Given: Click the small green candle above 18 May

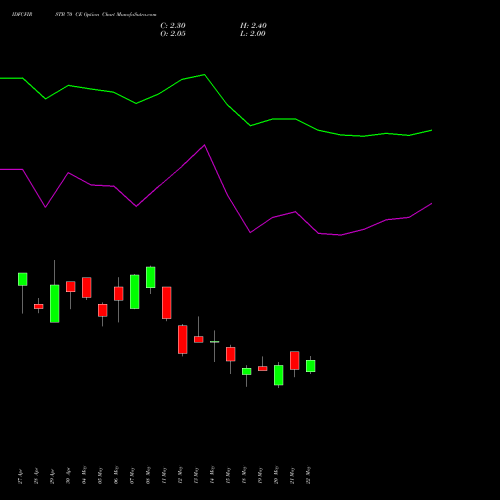Looking at the screenshot, I should click(247, 371).
